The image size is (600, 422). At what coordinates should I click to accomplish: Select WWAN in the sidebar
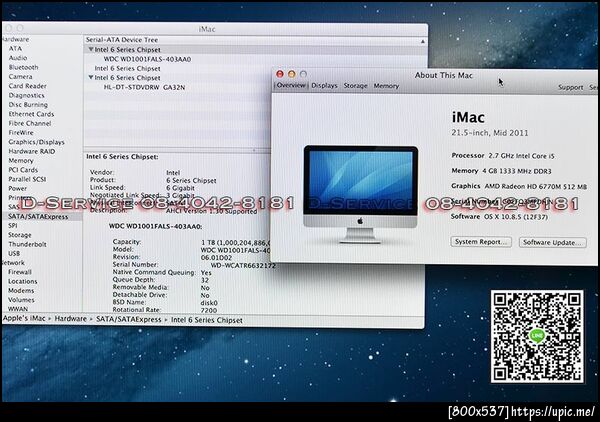pos(18,309)
